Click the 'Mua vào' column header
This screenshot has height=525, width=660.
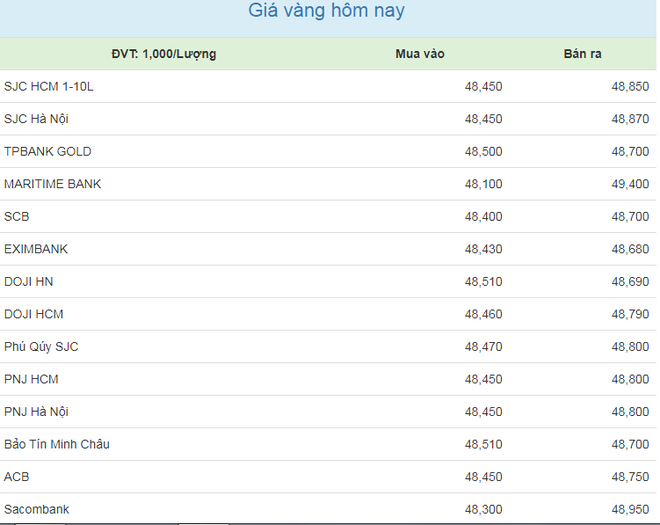pyautogui.click(x=420, y=54)
